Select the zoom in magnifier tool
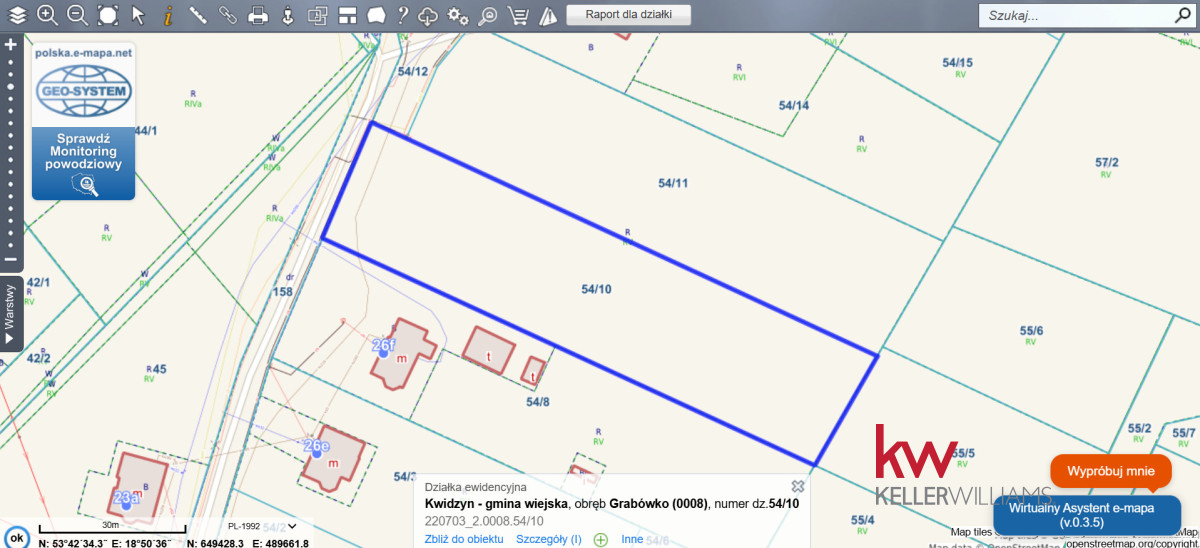1200x548 pixels. (47, 15)
